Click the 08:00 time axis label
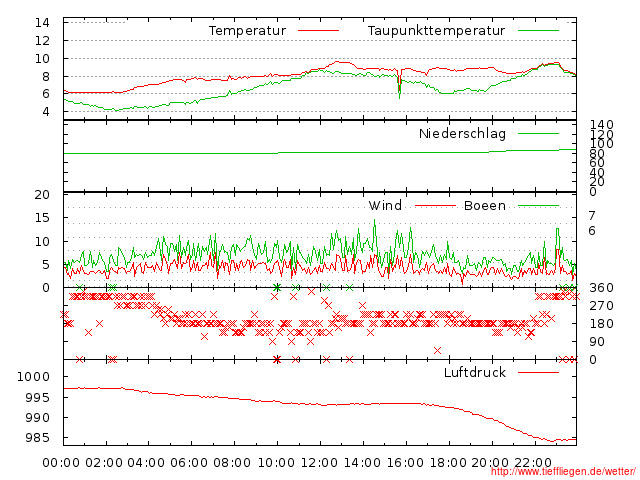This screenshot has height=480, width=640. (232, 463)
